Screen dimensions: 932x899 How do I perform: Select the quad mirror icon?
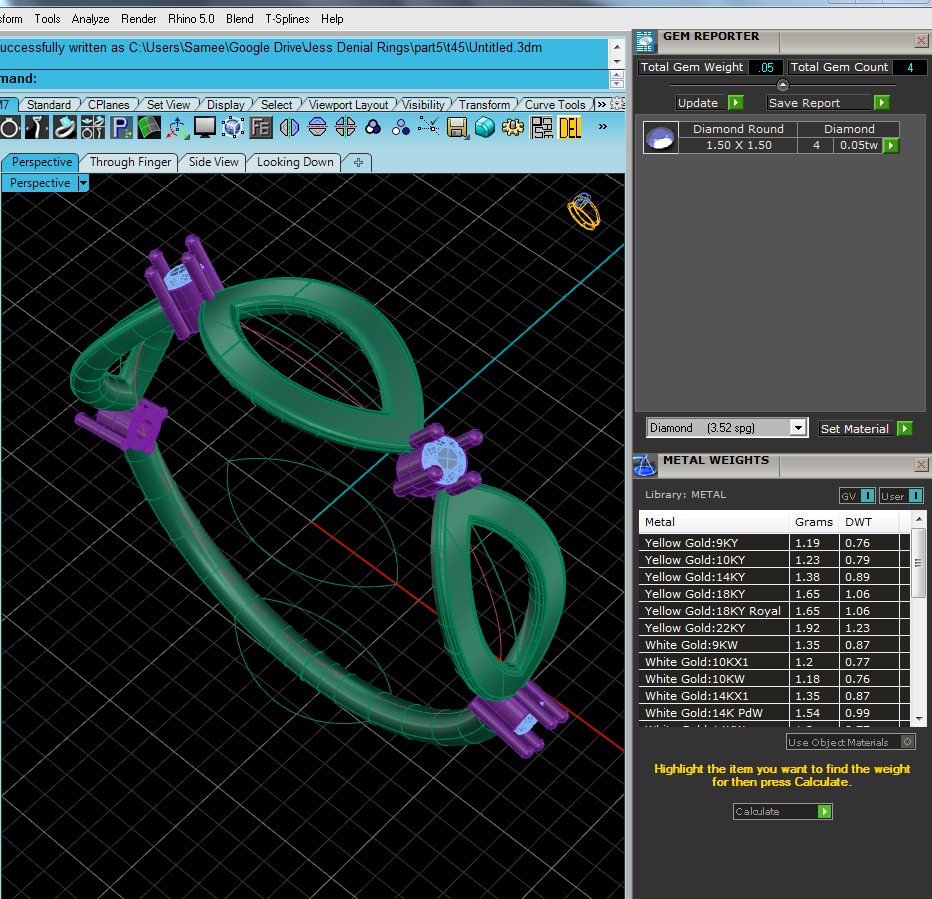click(x=345, y=127)
